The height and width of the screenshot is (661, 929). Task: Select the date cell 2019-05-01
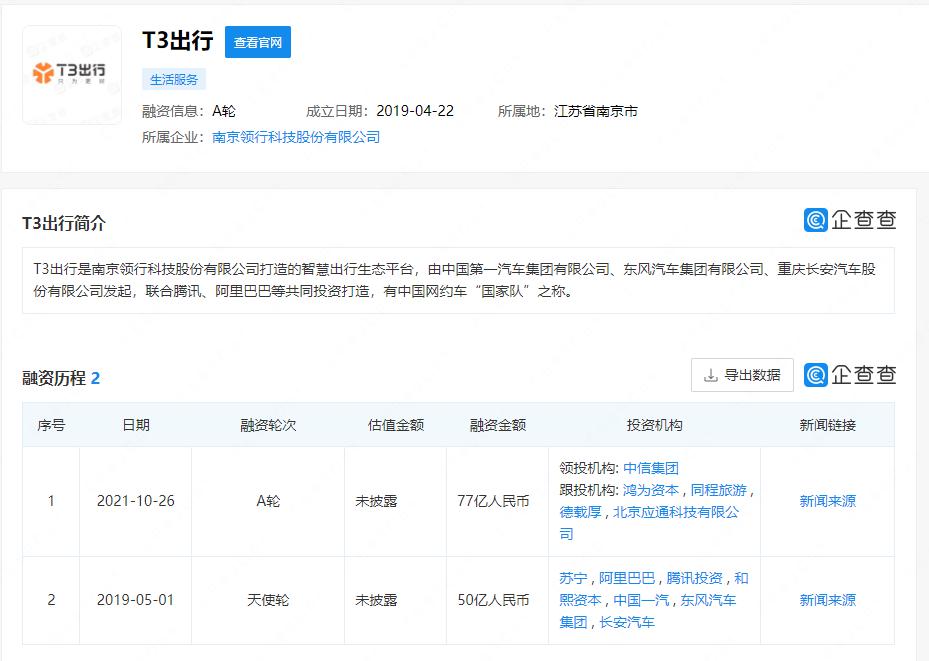point(136,600)
